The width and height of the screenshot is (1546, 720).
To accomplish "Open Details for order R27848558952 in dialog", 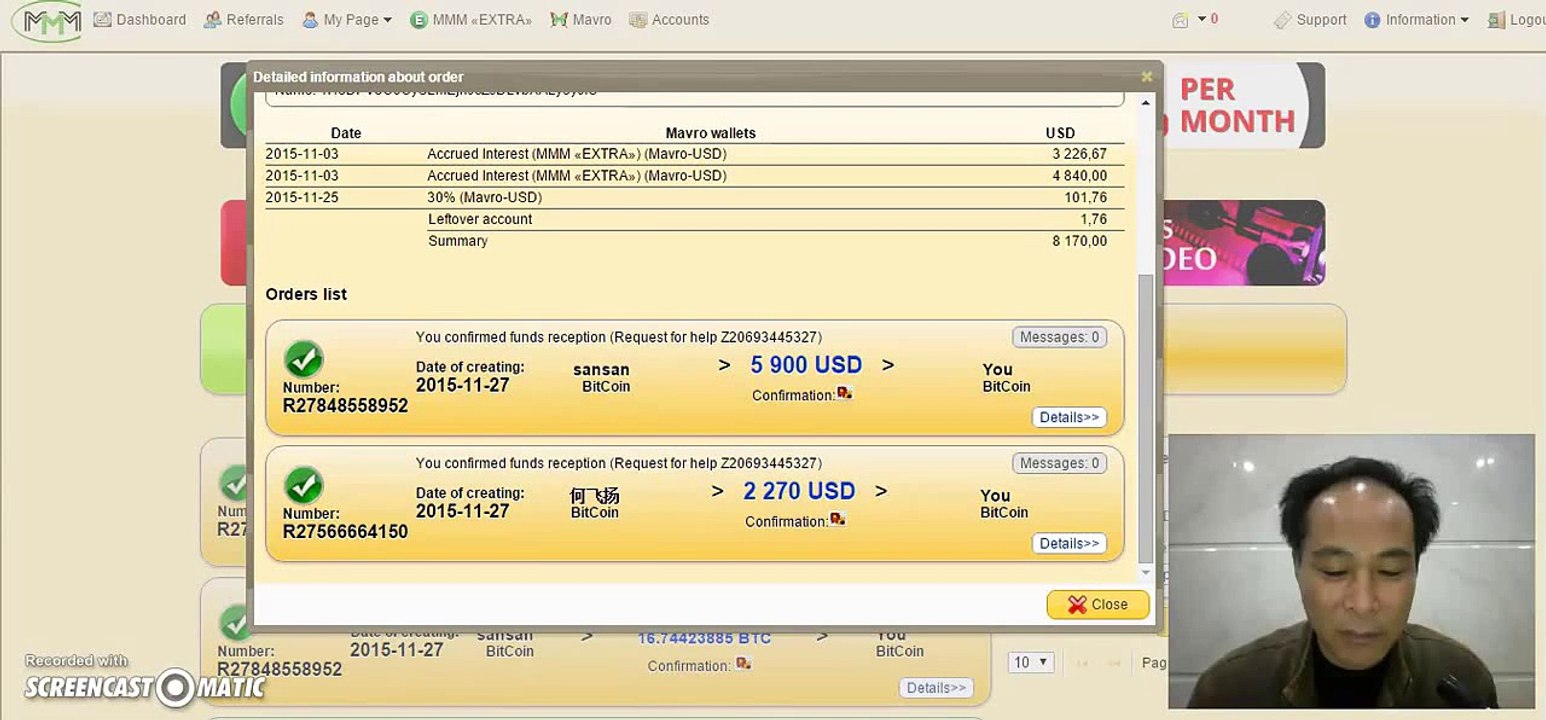I will tap(1069, 417).
